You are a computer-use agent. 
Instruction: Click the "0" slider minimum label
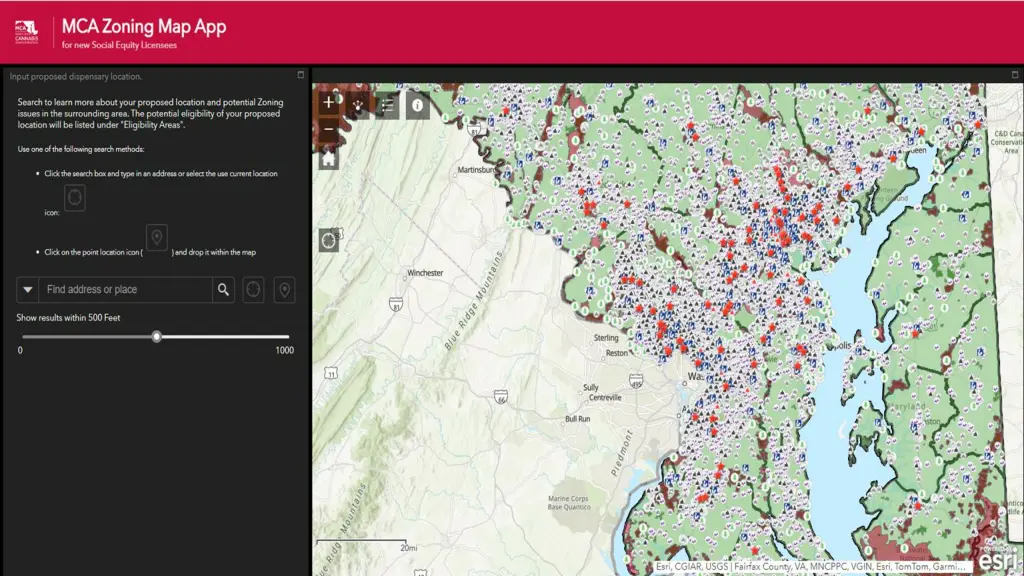(20, 350)
